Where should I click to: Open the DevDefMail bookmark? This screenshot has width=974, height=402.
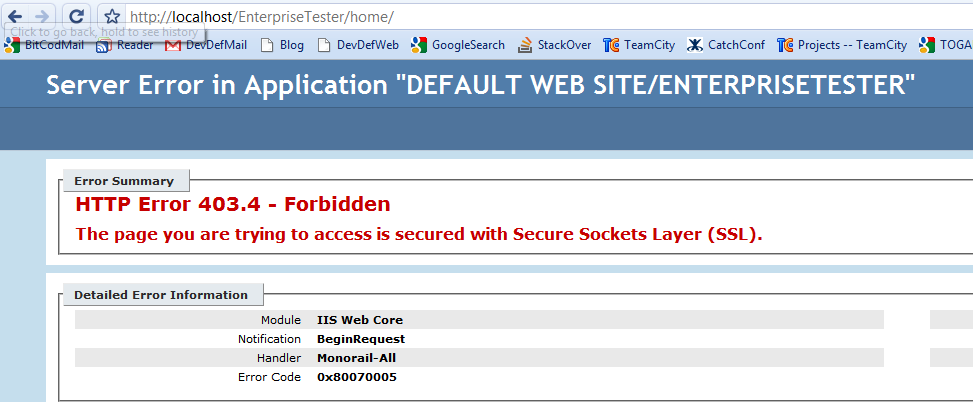click(207, 45)
